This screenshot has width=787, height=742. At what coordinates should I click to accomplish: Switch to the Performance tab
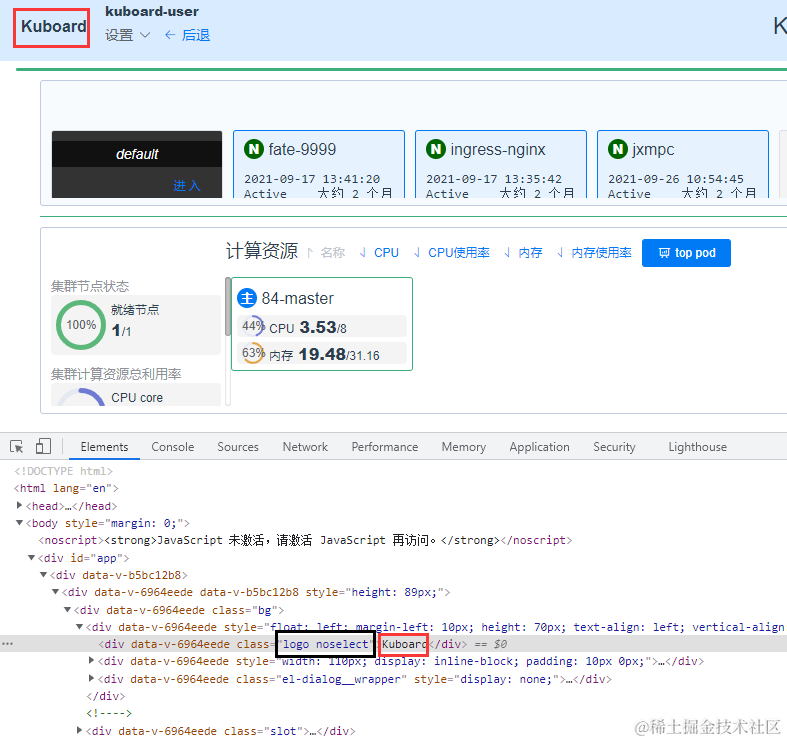click(384, 447)
